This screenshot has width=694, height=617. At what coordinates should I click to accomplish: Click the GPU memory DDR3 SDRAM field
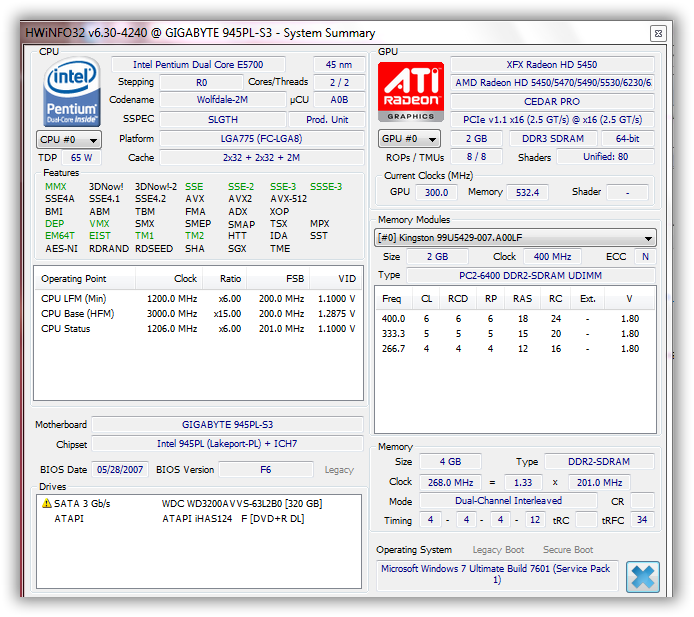[553, 139]
